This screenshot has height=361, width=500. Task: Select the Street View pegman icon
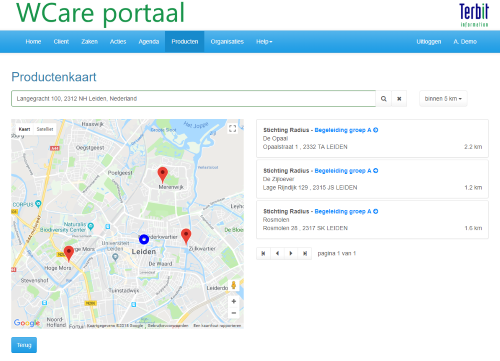234,285
